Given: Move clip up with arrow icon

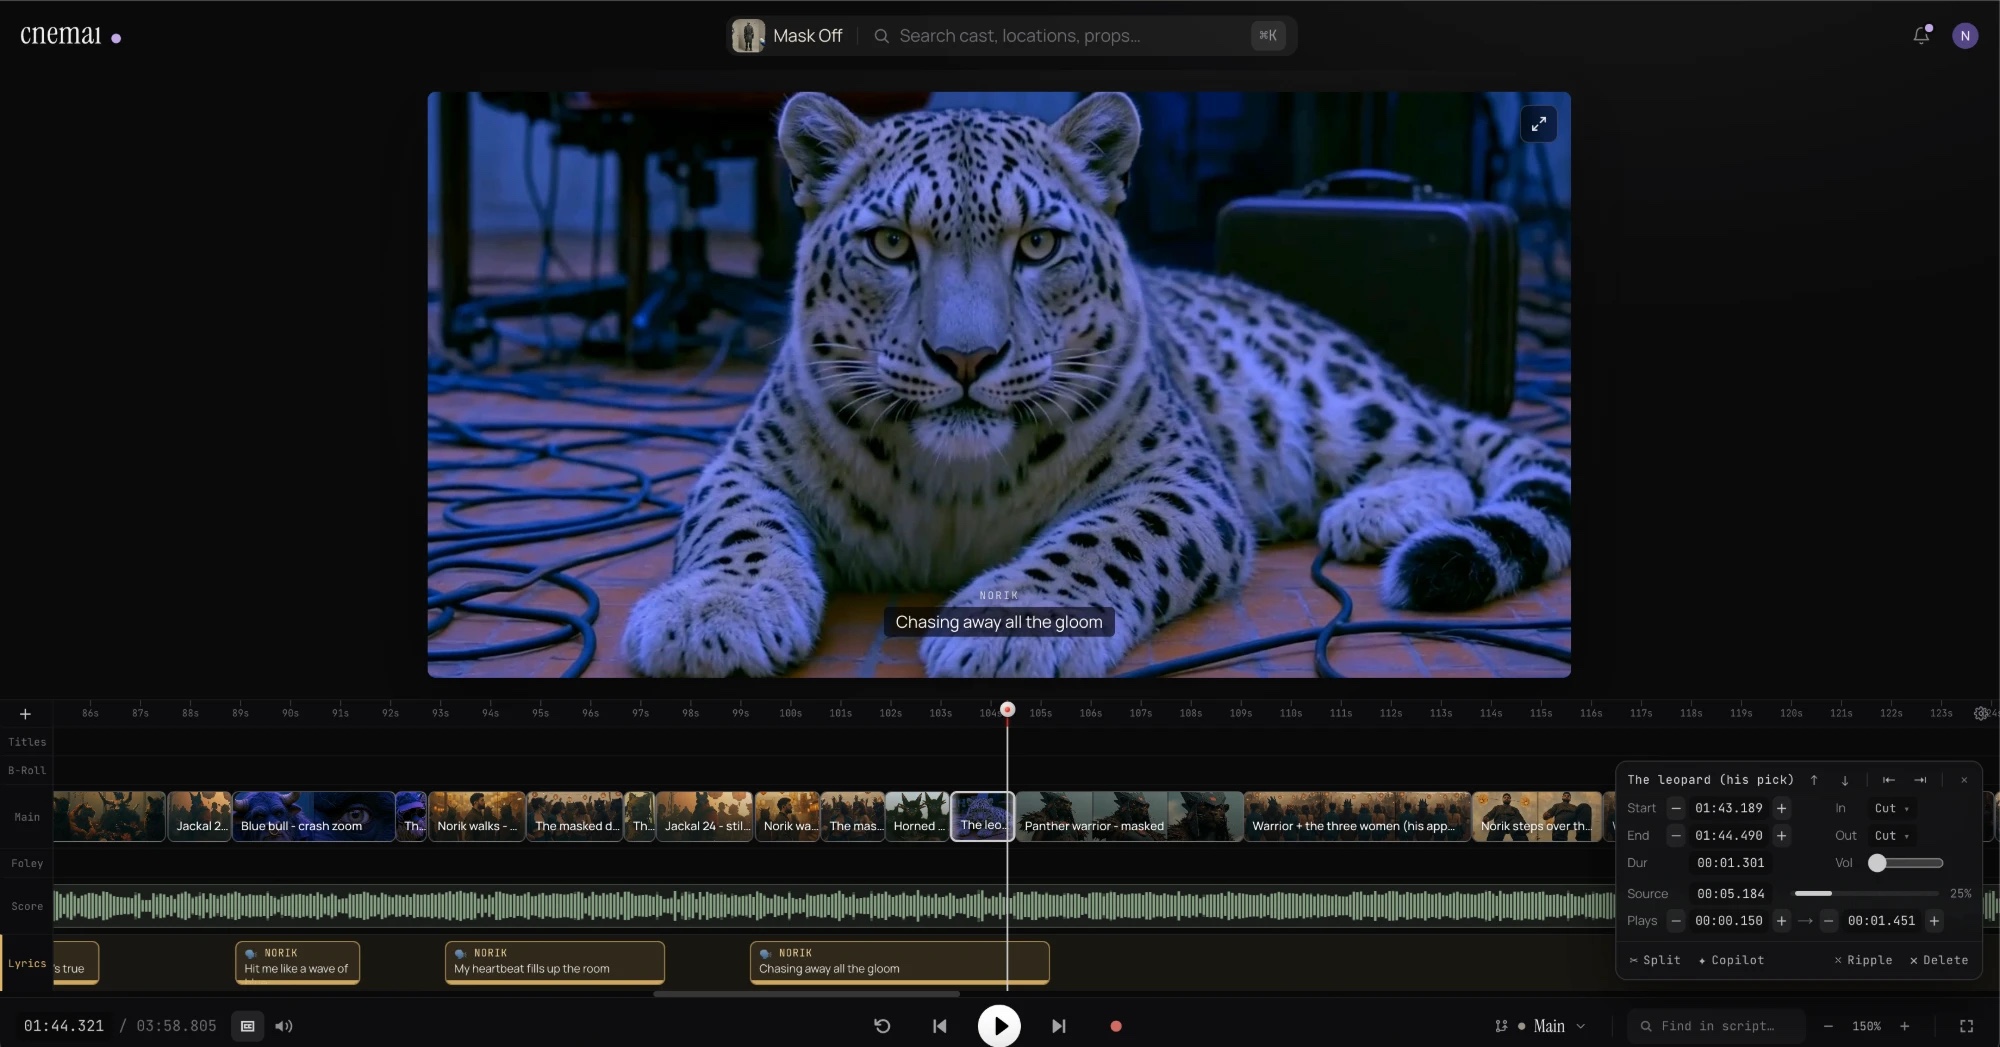Looking at the screenshot, I should point(1814,780).
